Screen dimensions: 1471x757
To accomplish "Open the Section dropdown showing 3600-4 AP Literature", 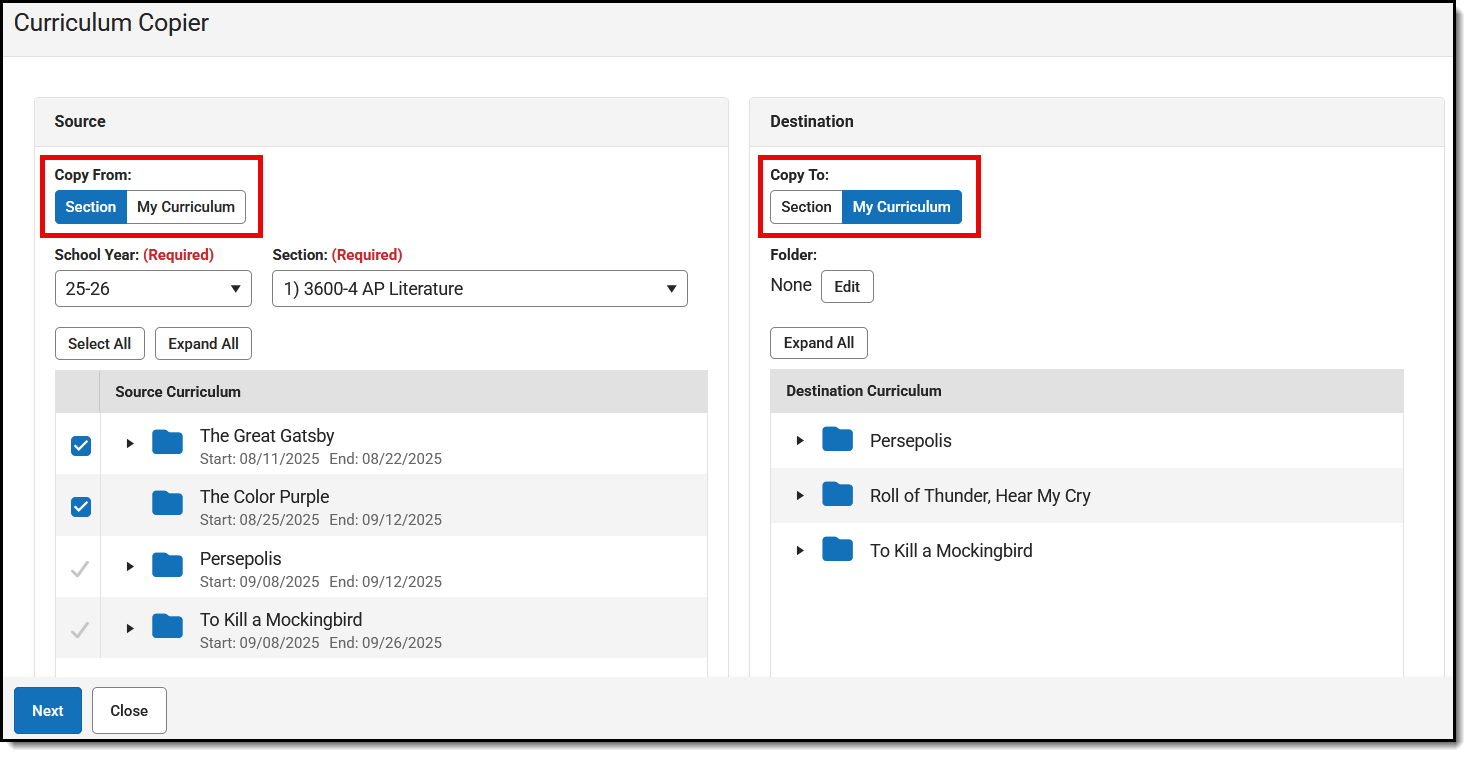I will (x=479, y=288).
